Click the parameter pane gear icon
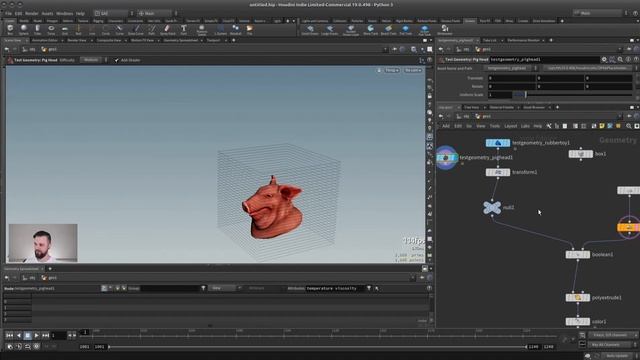 pyautogui.click(x=604, y=60)
